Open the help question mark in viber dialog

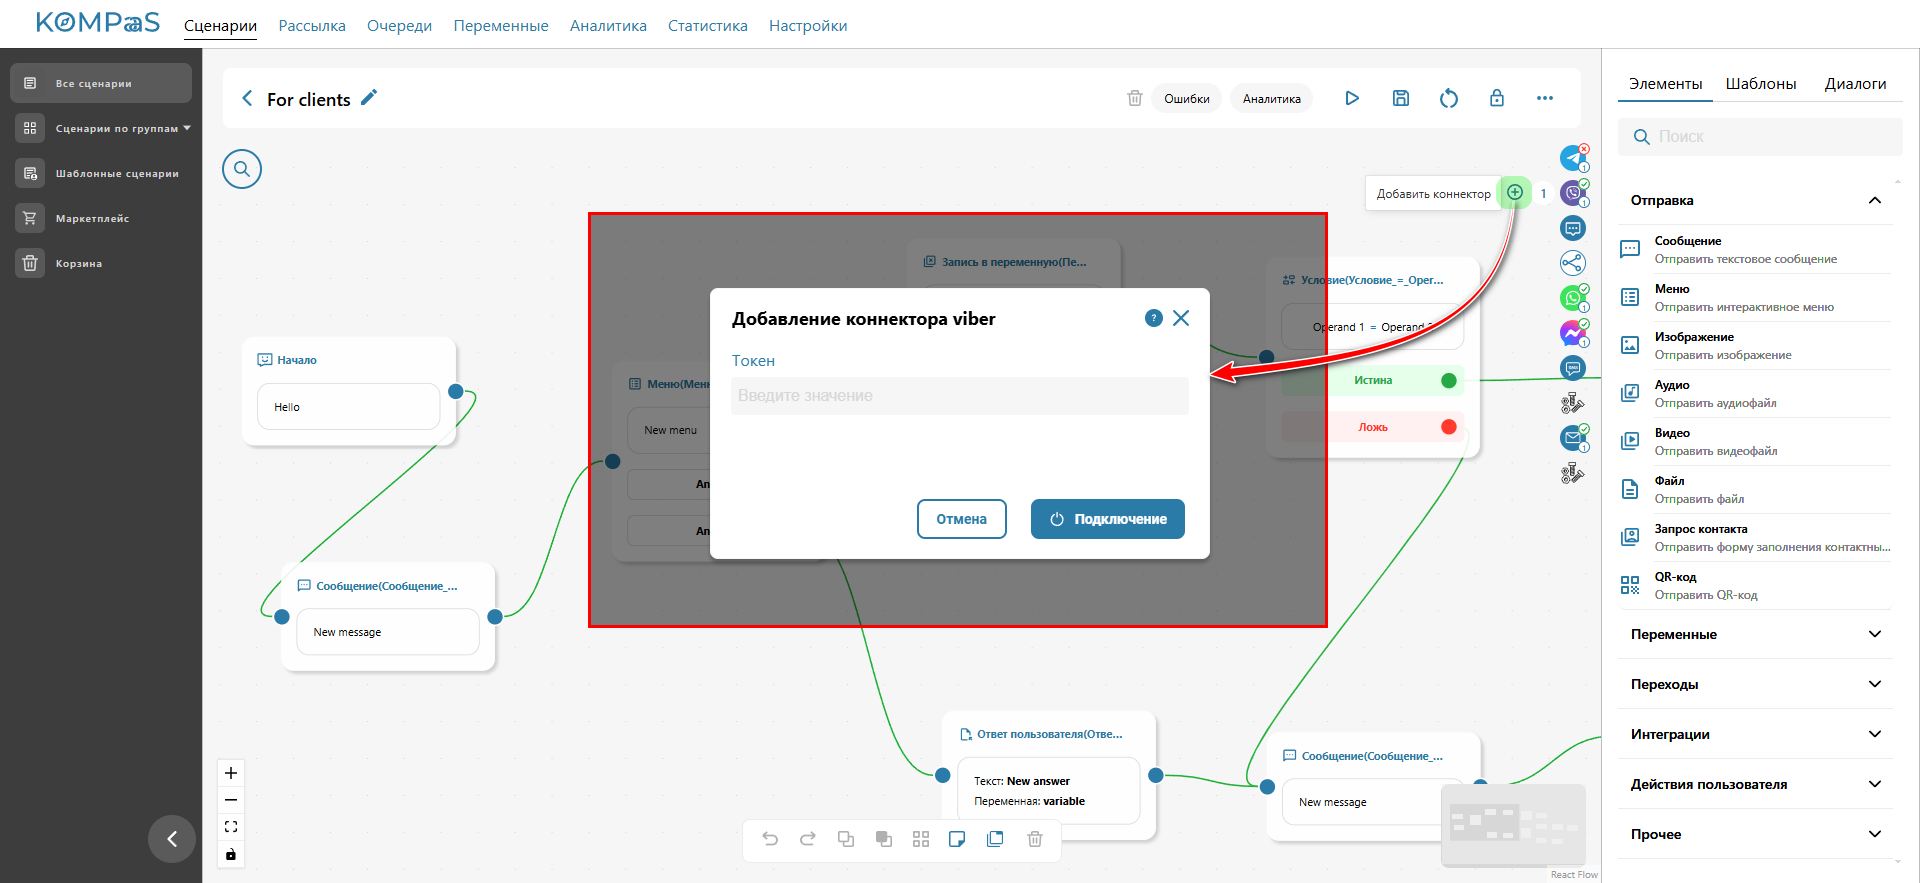(1154, 318)
